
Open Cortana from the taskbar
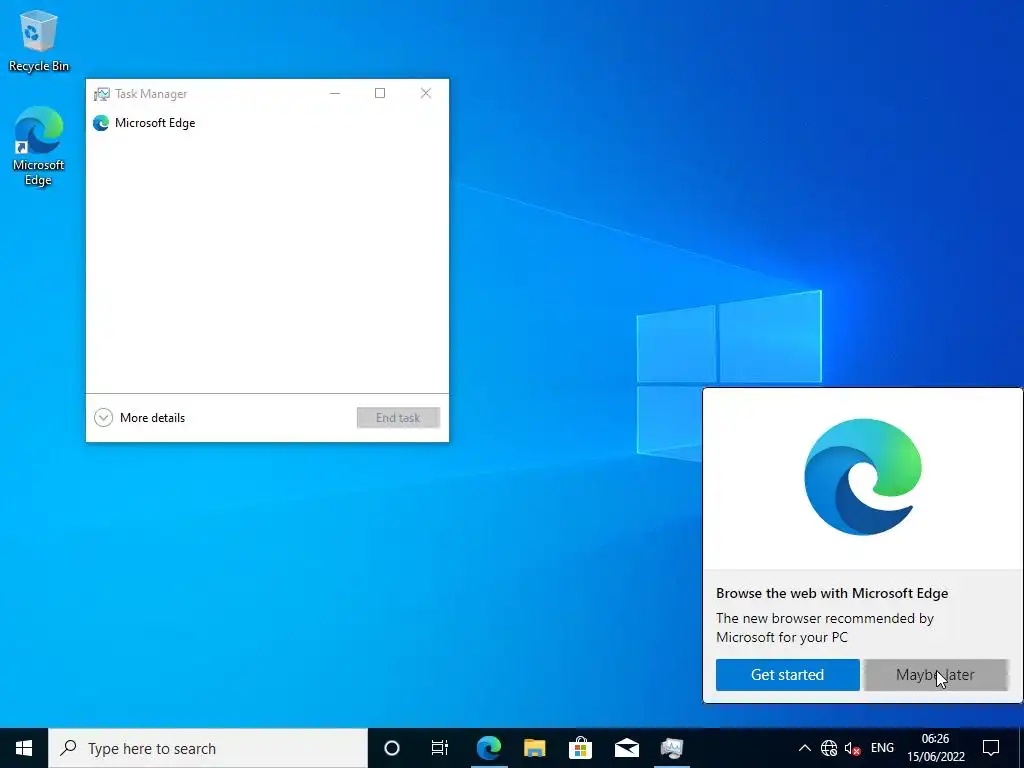point(392,748)
